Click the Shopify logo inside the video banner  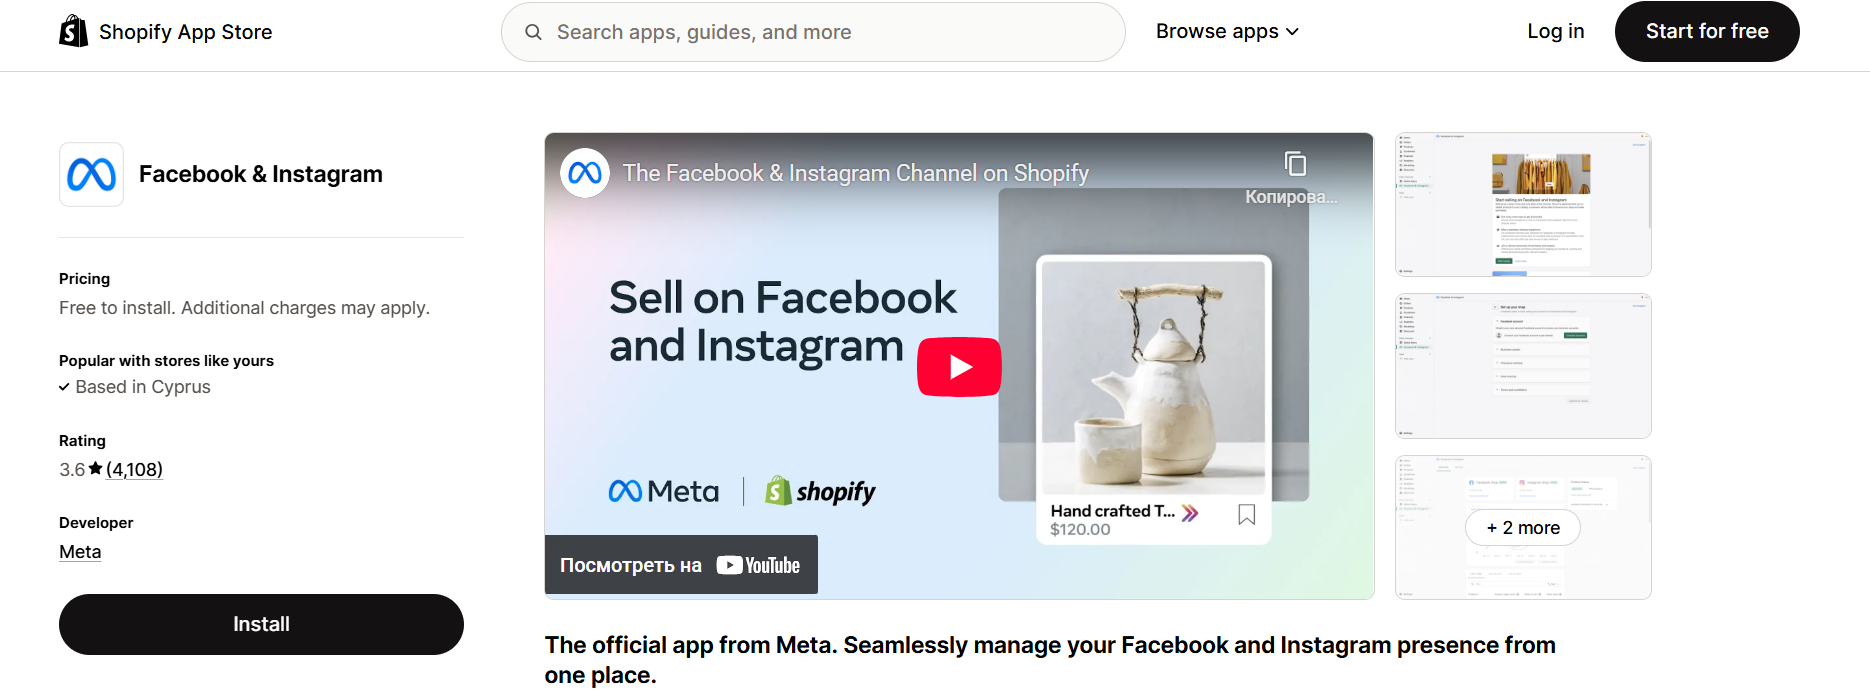coord(820,491)
